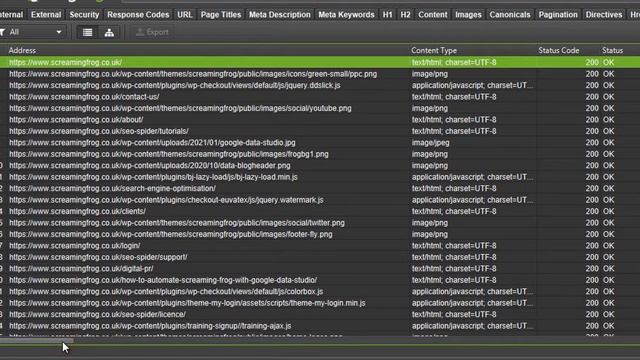The height and width of the screenshot is (360, 640).
Task: Open the Security tab
Action: click(x=84, y=15)
